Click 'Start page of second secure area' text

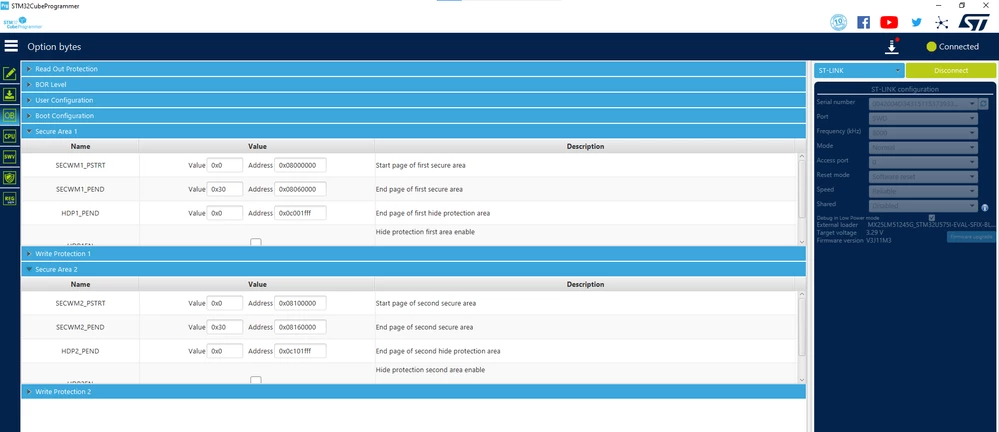coord(426,303)
